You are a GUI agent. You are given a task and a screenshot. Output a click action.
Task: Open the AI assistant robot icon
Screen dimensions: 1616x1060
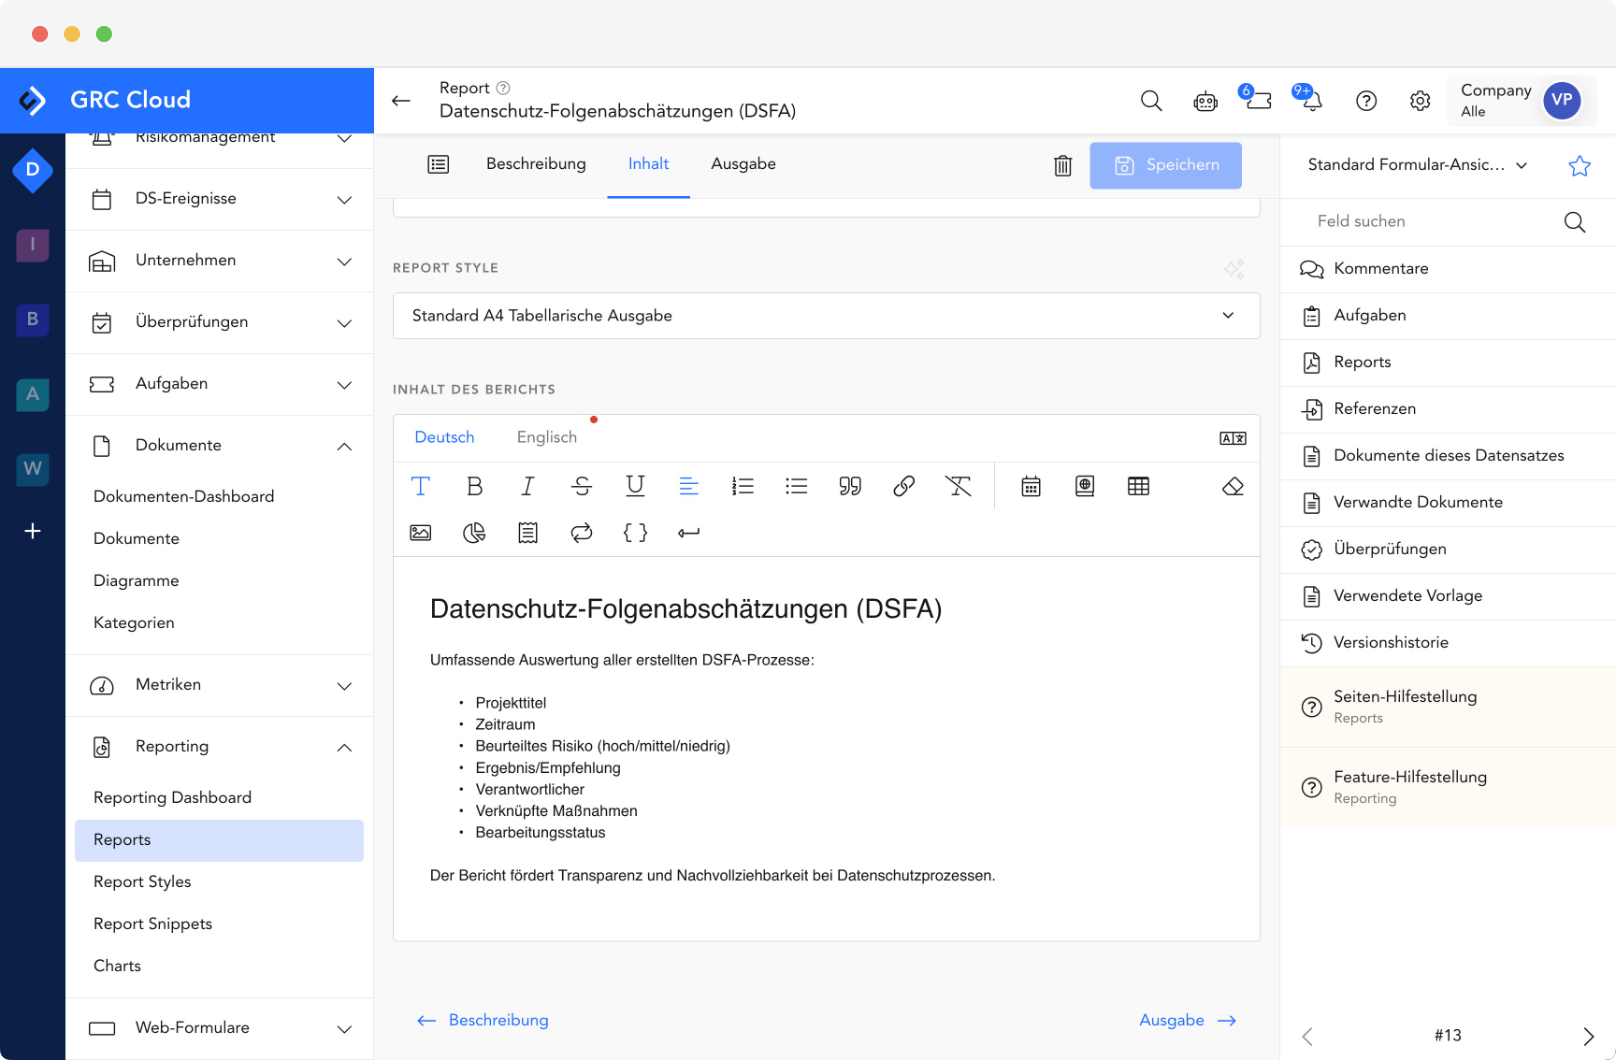(x=1205, y=100)
